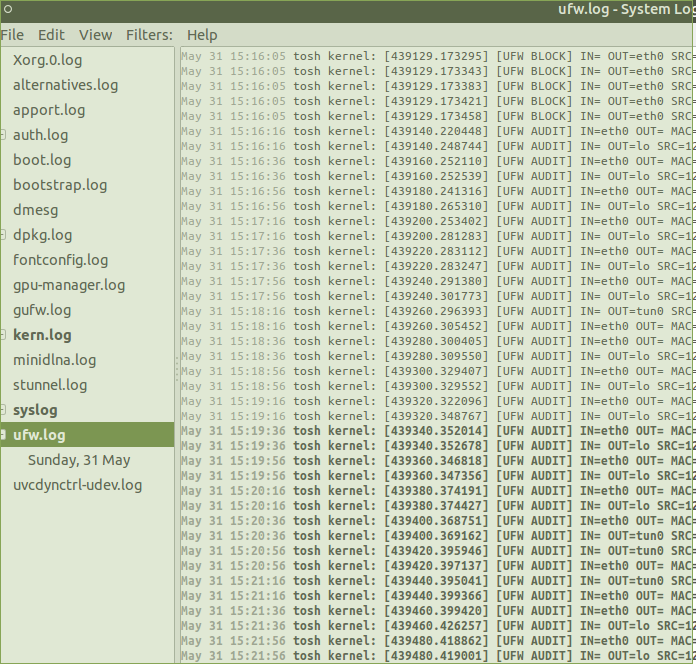Image resolution: width=696 pixels, height=664 pixels.
Task: Click the window menu circle in title bar
Action: 8,9
